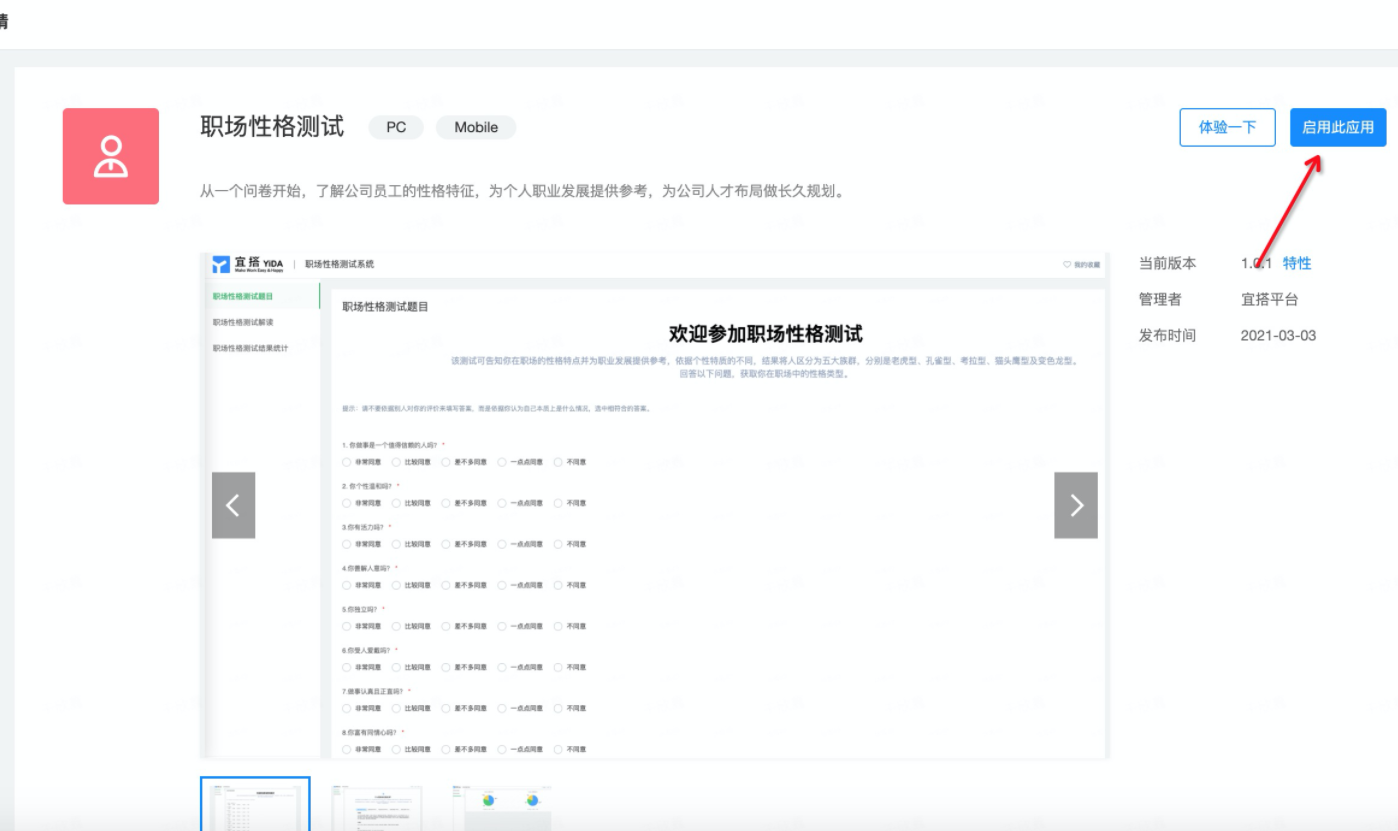Image resolution: width=1398 pixels, height=831 pixels.
Task: Open 职场性格测试题目 in preview sidebar
Action: pyautogui.click(x=243, y=296)
